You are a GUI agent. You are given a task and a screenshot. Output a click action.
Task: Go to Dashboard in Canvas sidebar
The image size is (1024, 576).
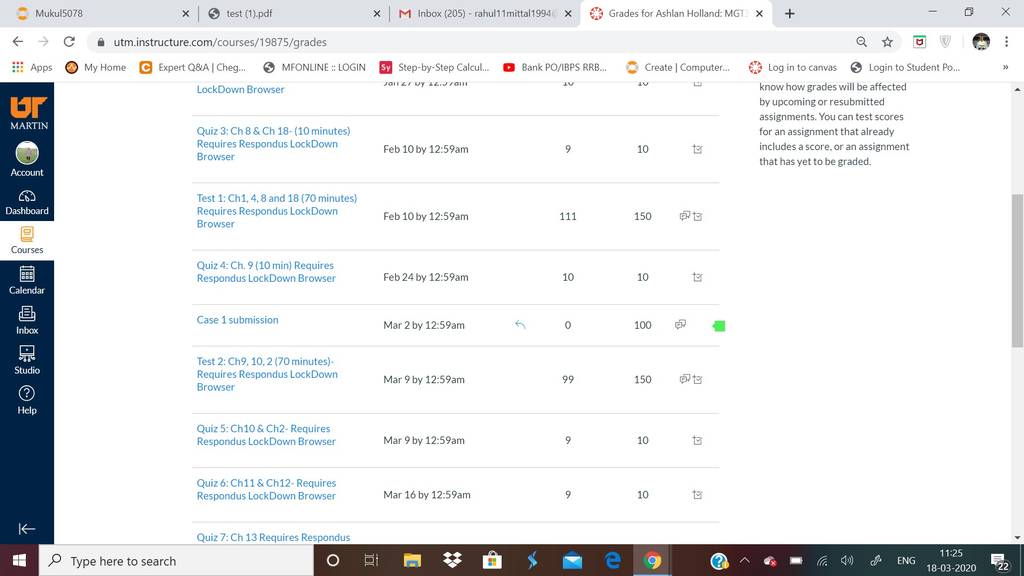tap(27, 202)
